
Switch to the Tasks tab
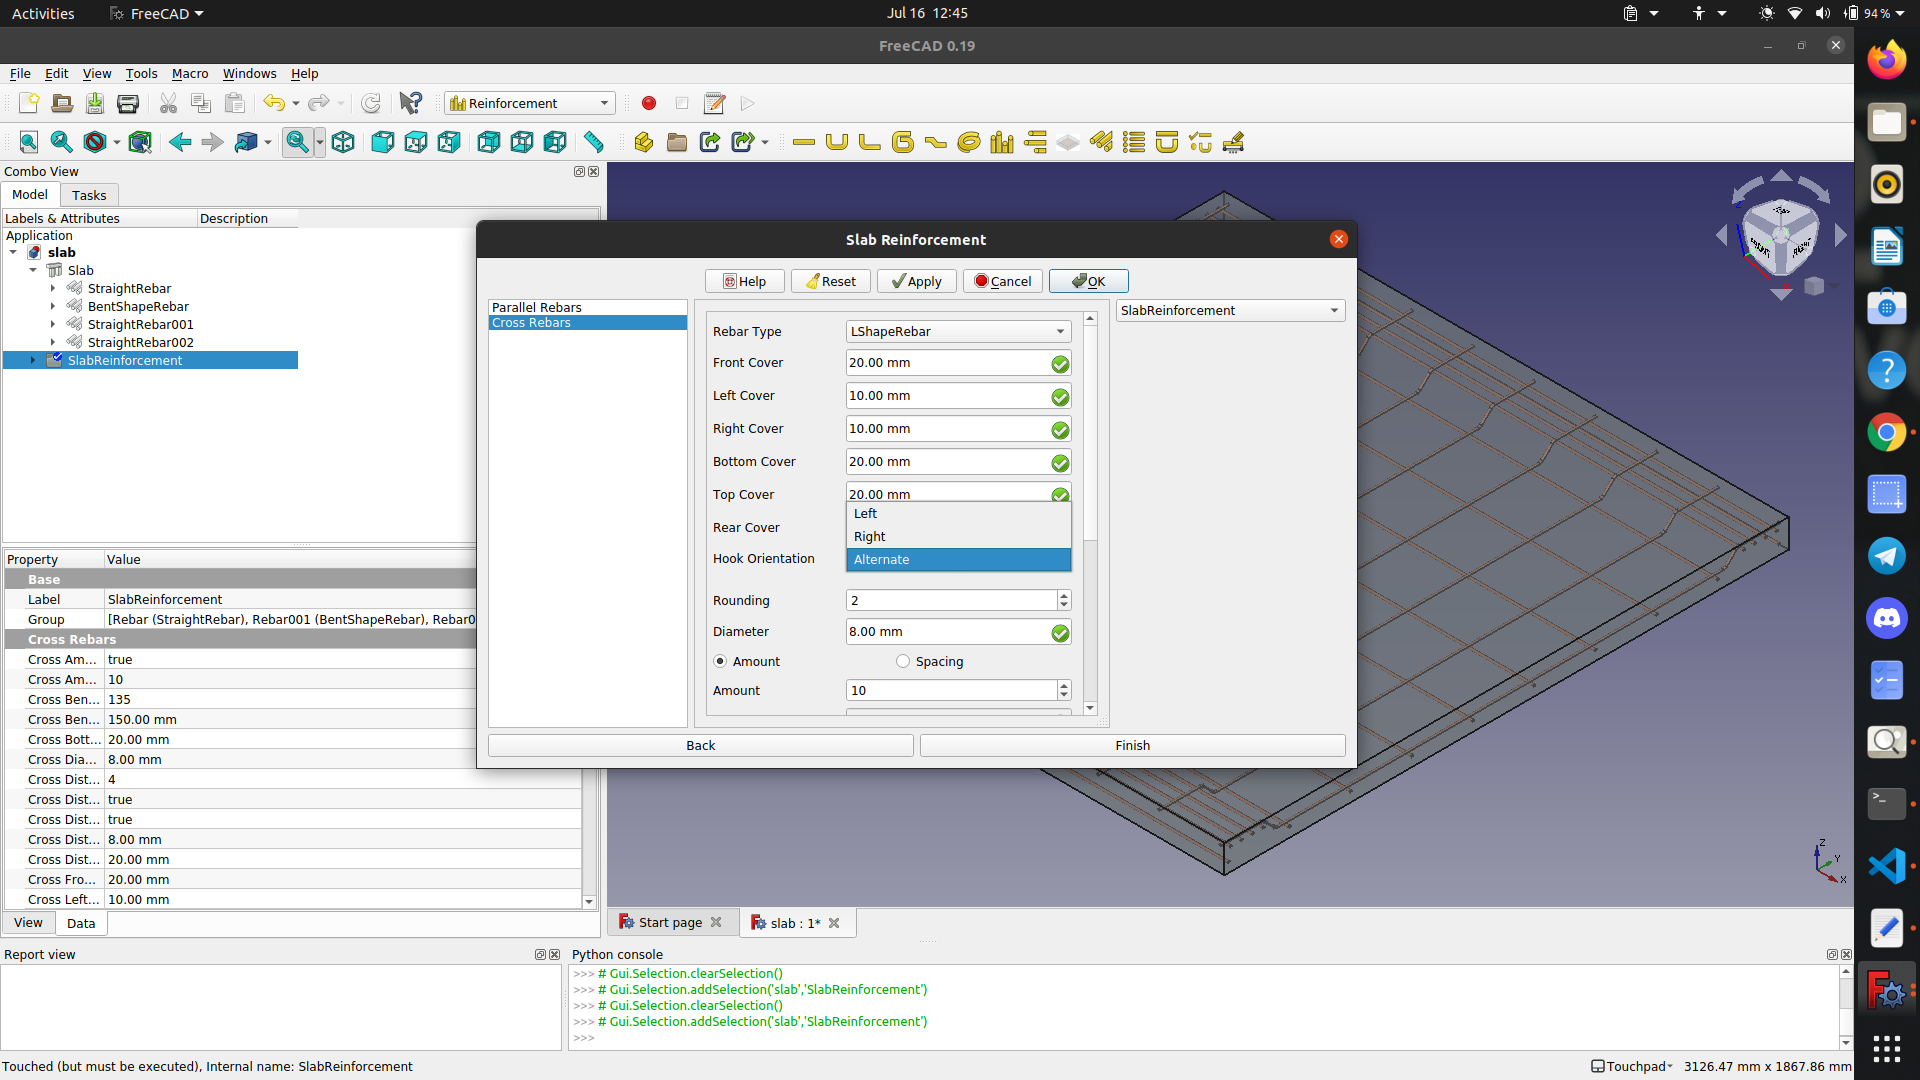(x=89, y=195)
